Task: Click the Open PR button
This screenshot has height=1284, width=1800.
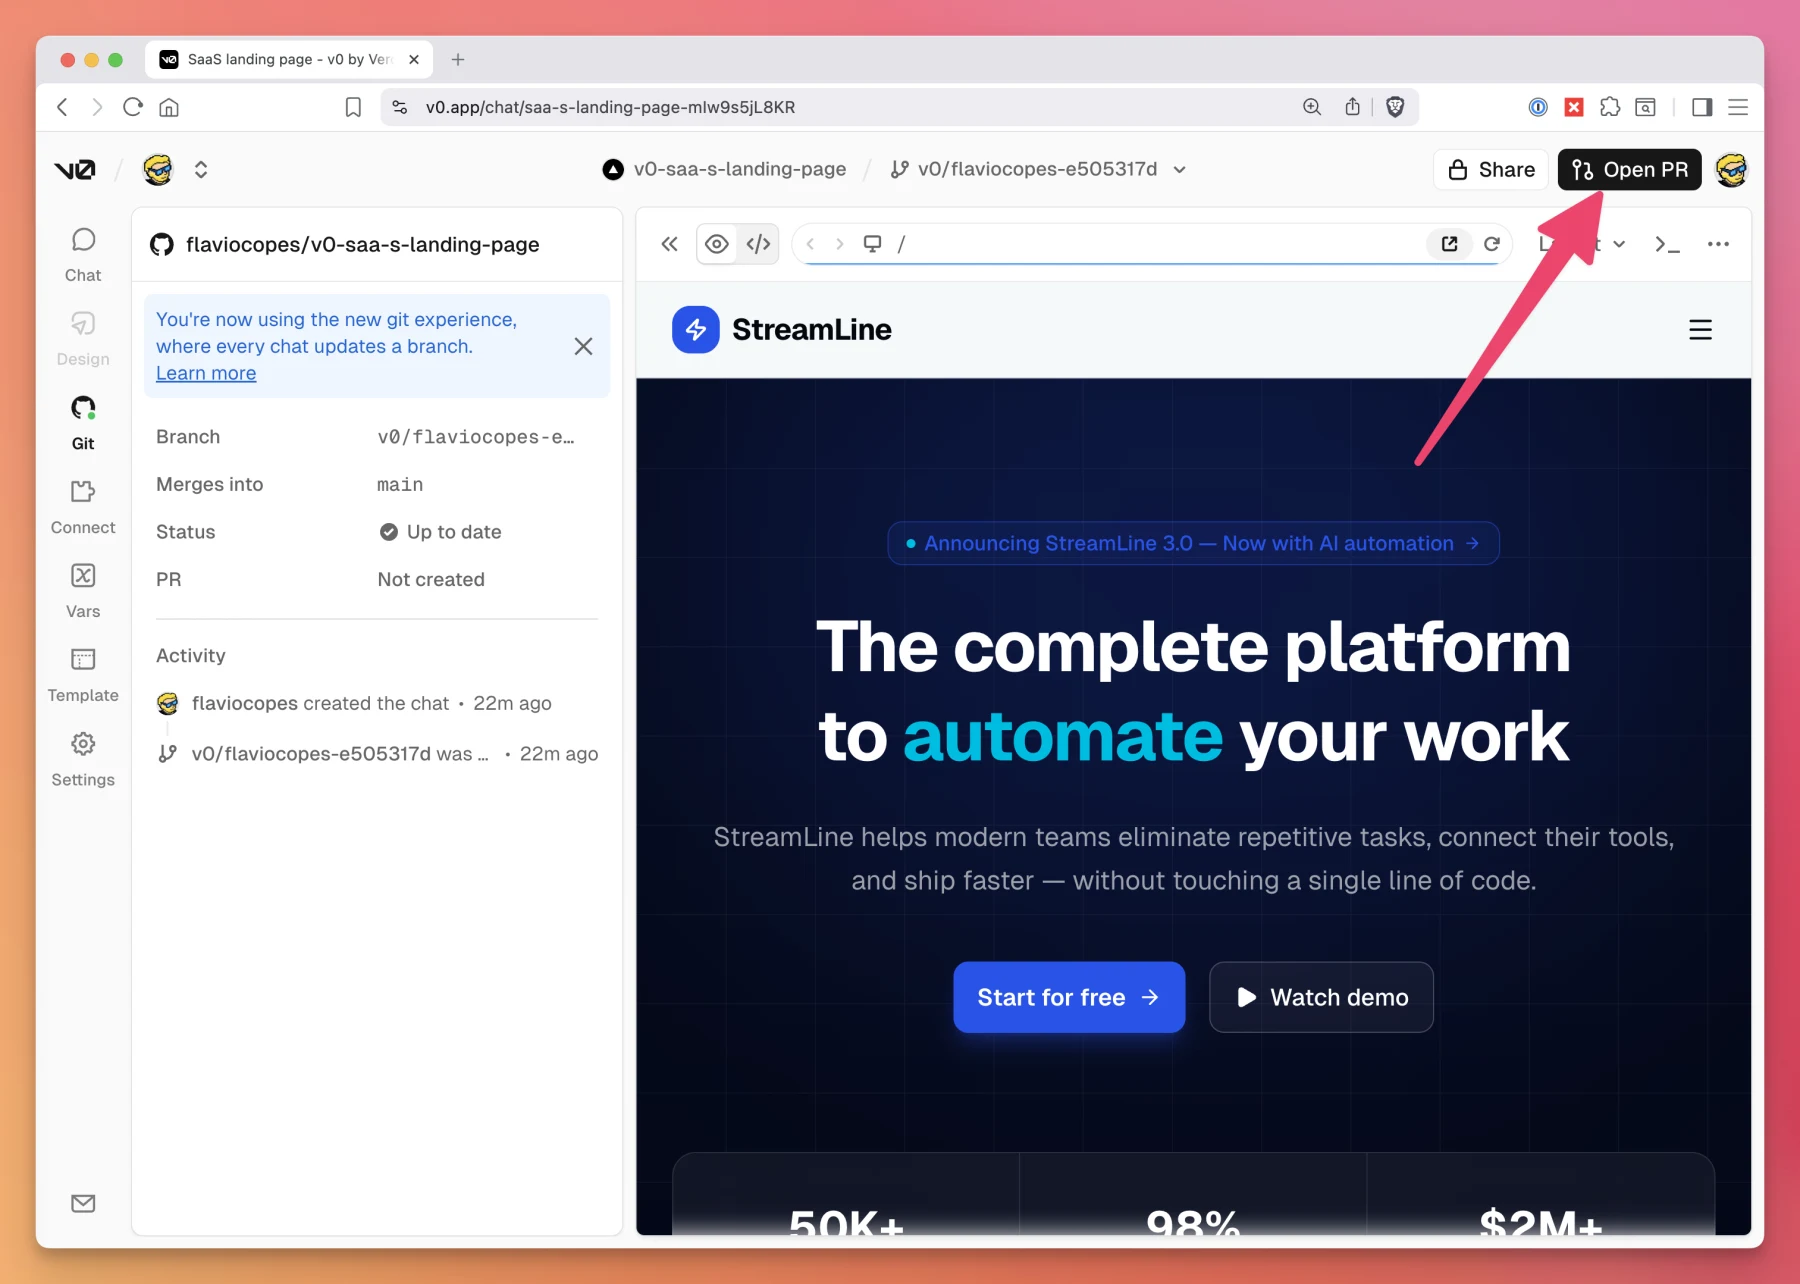Action: pos(1630,169)
